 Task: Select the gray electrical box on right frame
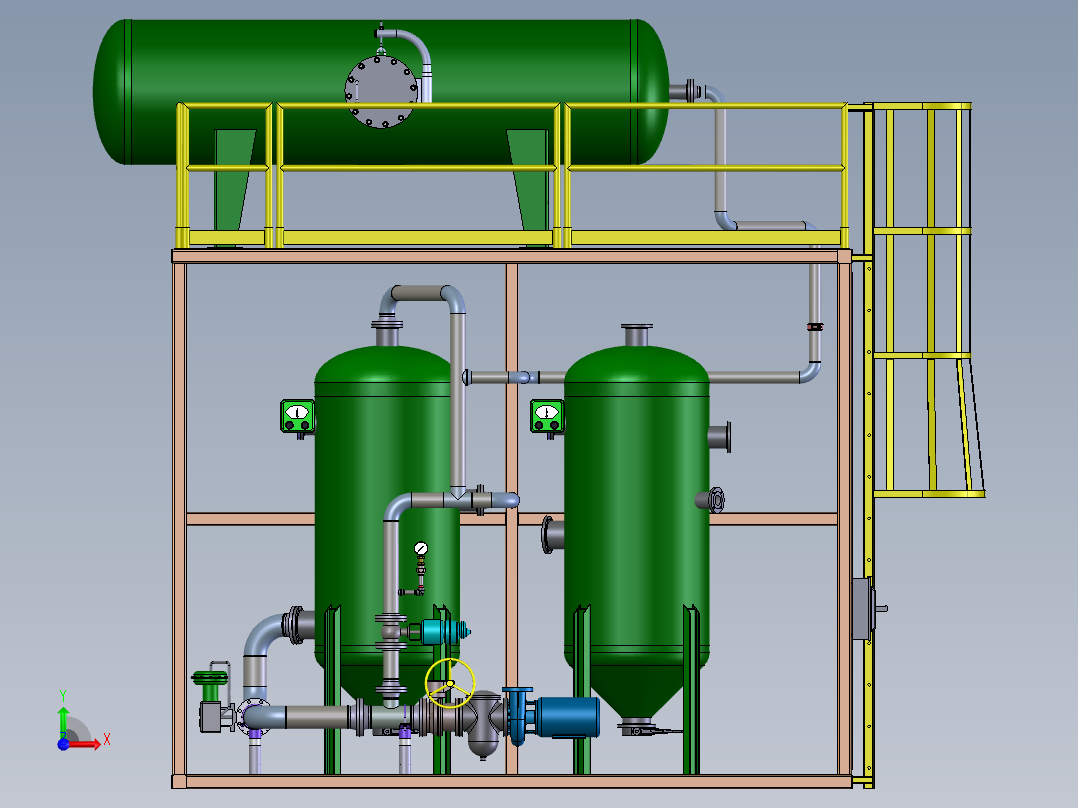coord(865,609)
